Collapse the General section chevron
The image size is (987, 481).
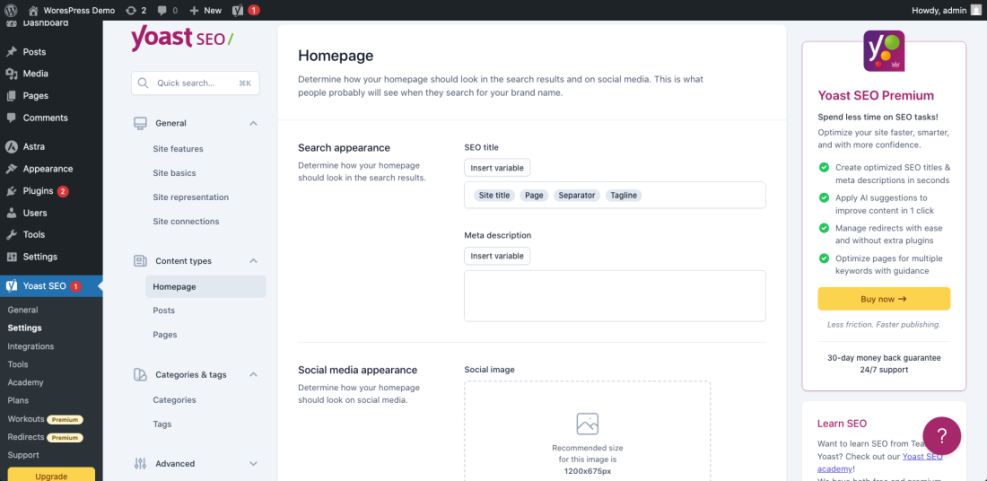(x=253, y=123)
